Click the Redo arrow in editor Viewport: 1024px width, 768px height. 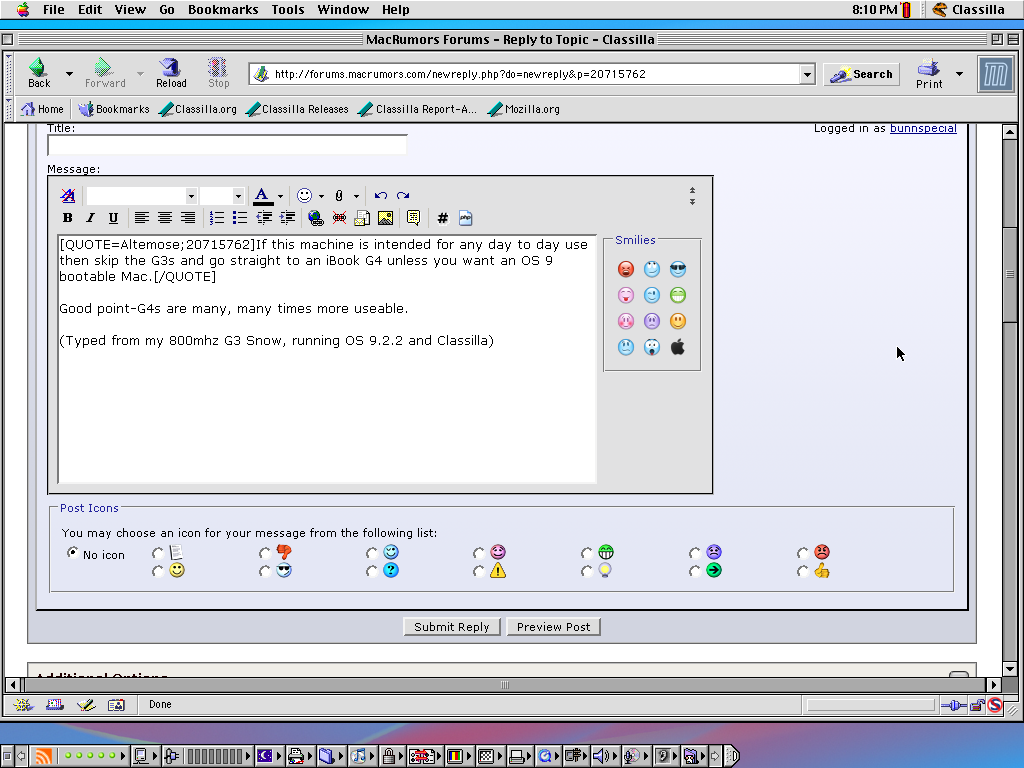[x=403, y=195]
